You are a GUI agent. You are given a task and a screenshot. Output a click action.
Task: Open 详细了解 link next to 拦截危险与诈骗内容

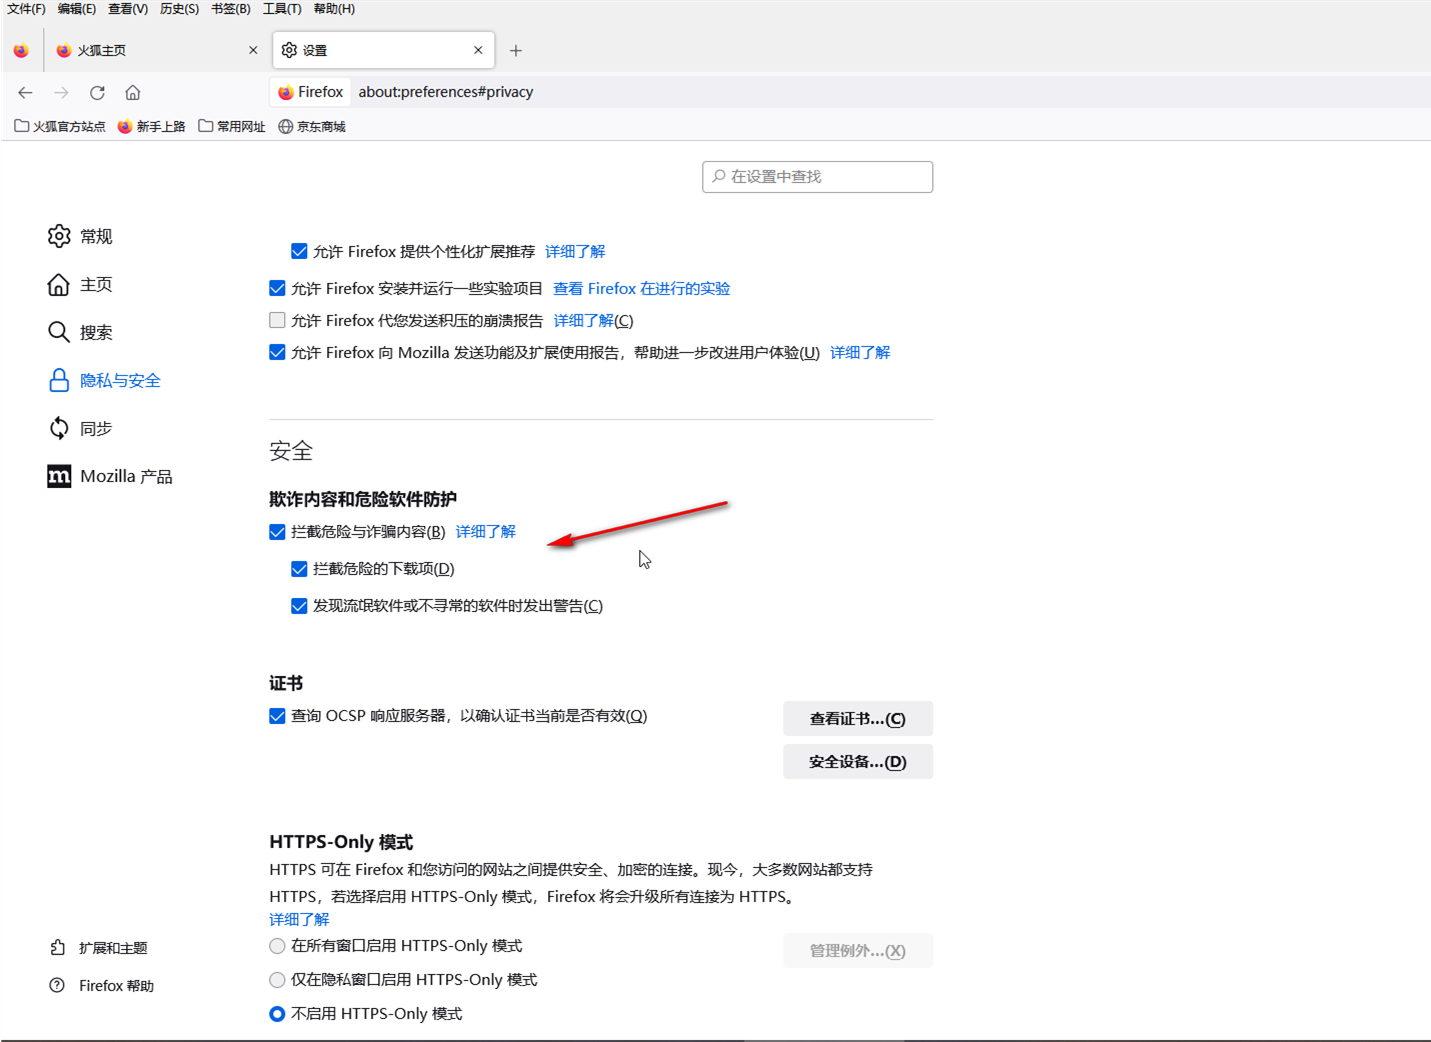pos(486,532)
